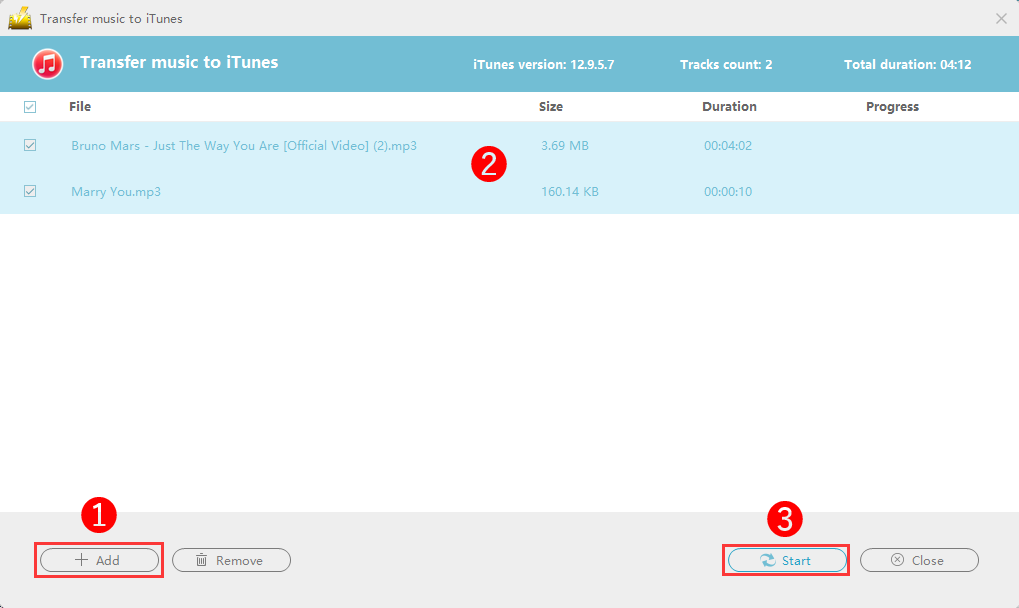Close the window with the top-right X

[x=1001, y=18]
